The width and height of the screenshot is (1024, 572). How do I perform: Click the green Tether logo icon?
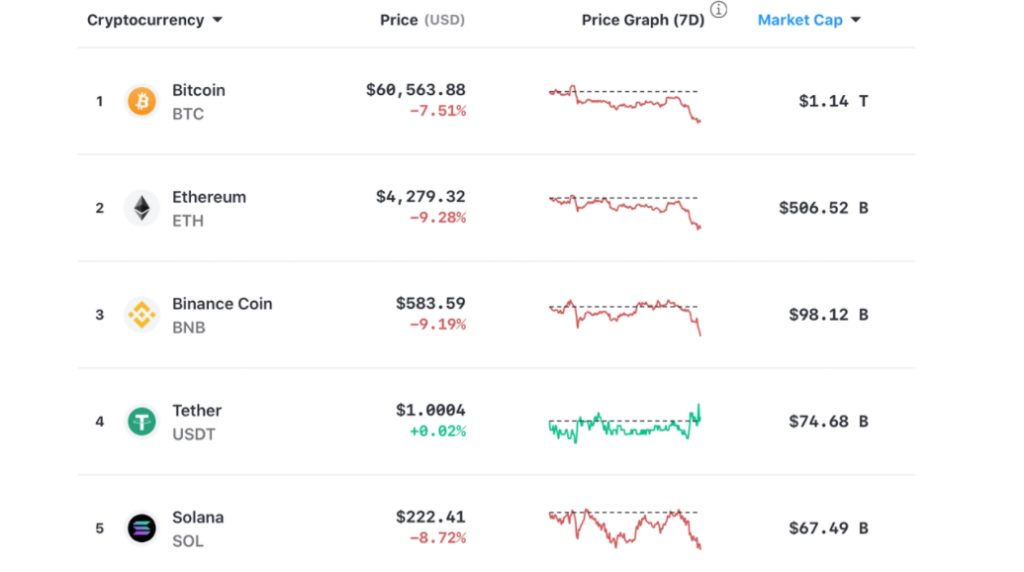[x=142, y=422]
